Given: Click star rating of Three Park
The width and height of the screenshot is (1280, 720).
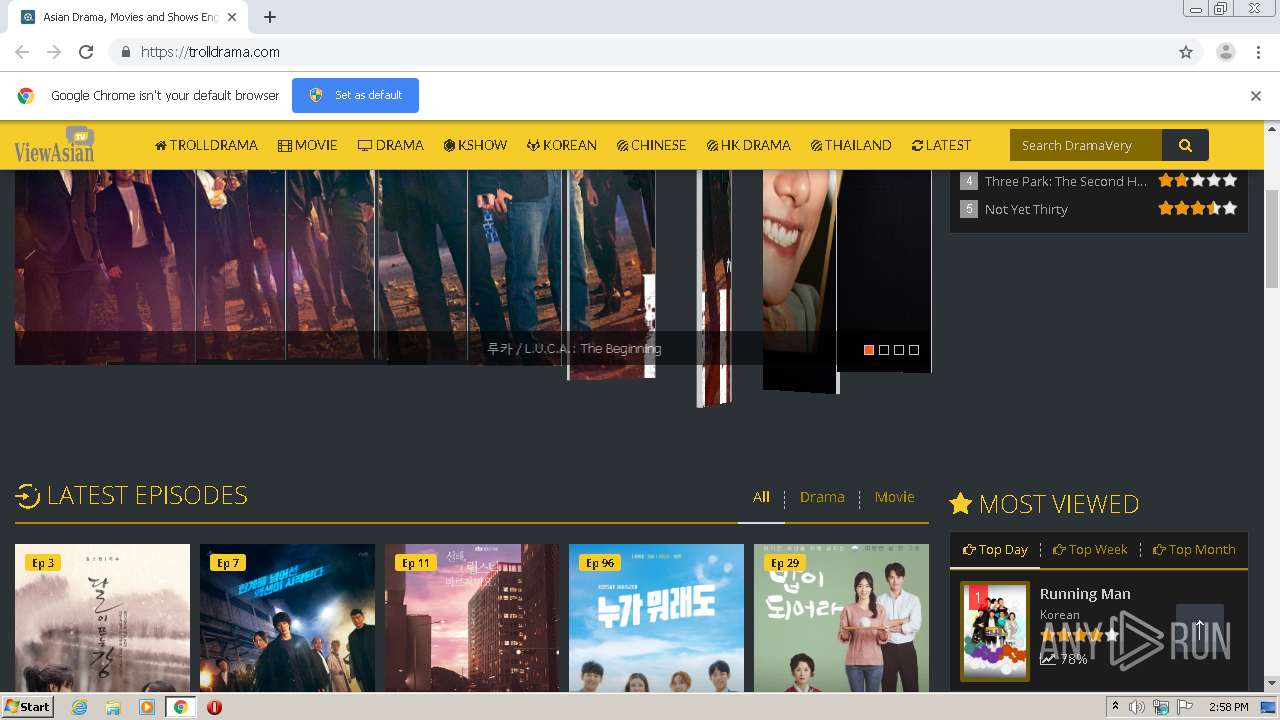Looking at the screenshot, I should pyautogui.click(x=1198, y=180).
